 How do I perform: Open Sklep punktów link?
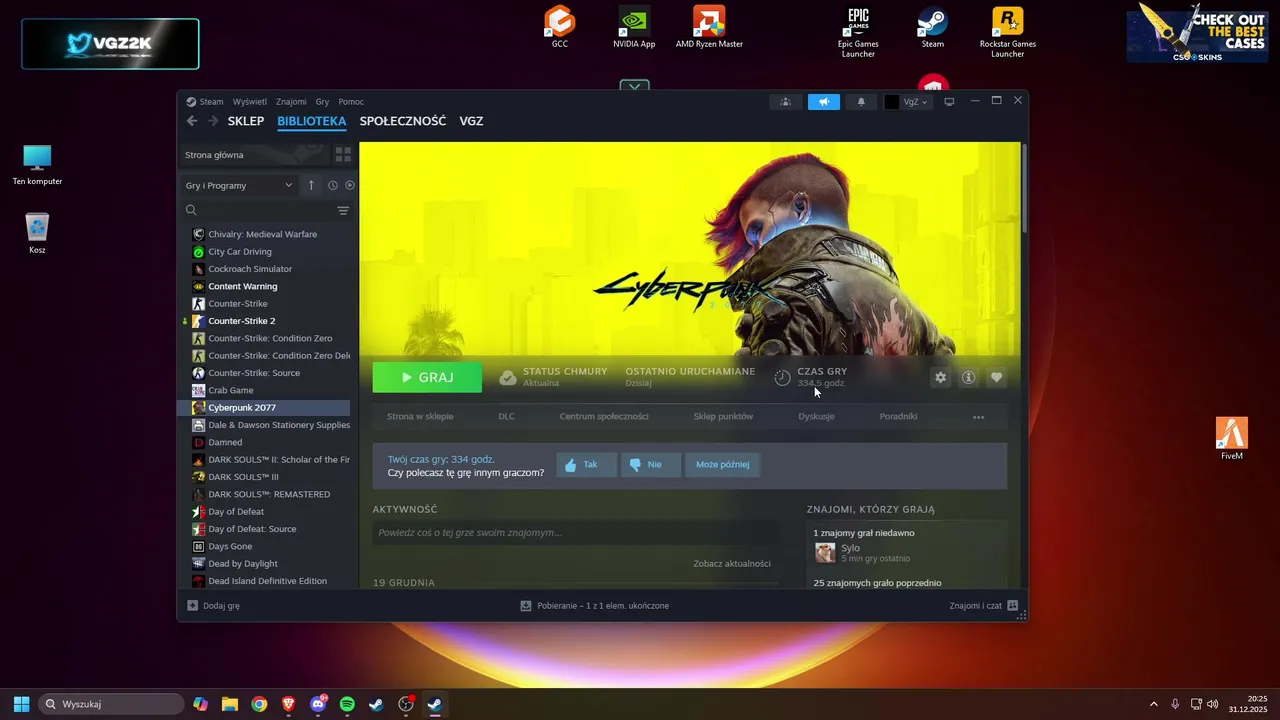723,416
